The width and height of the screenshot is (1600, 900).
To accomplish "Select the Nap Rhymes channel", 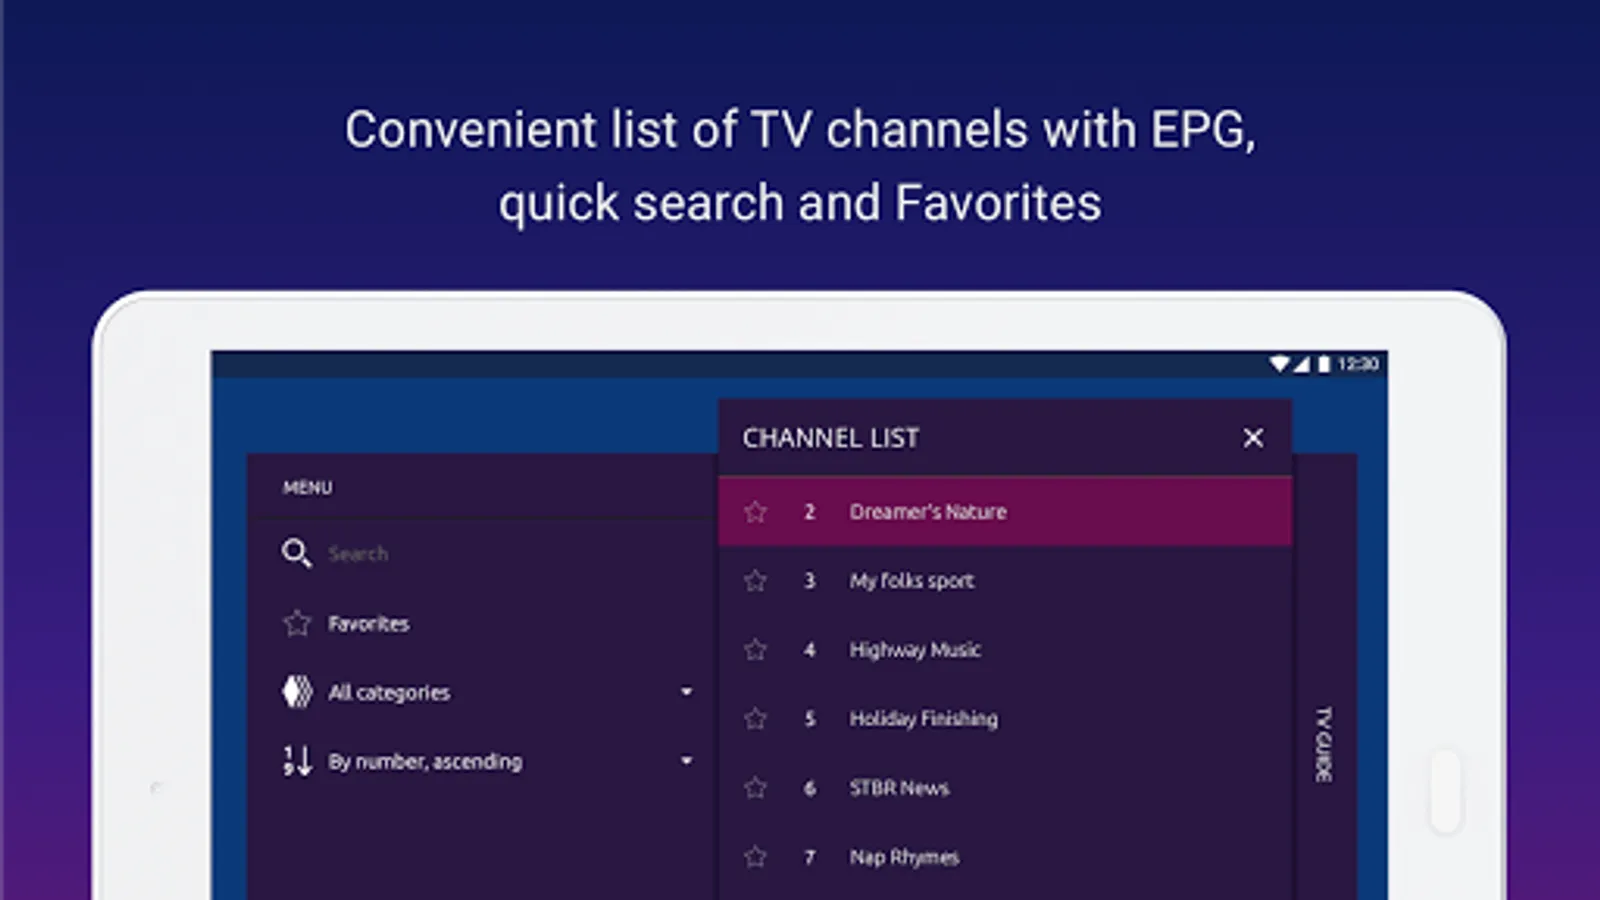I will pos(1005,857).
